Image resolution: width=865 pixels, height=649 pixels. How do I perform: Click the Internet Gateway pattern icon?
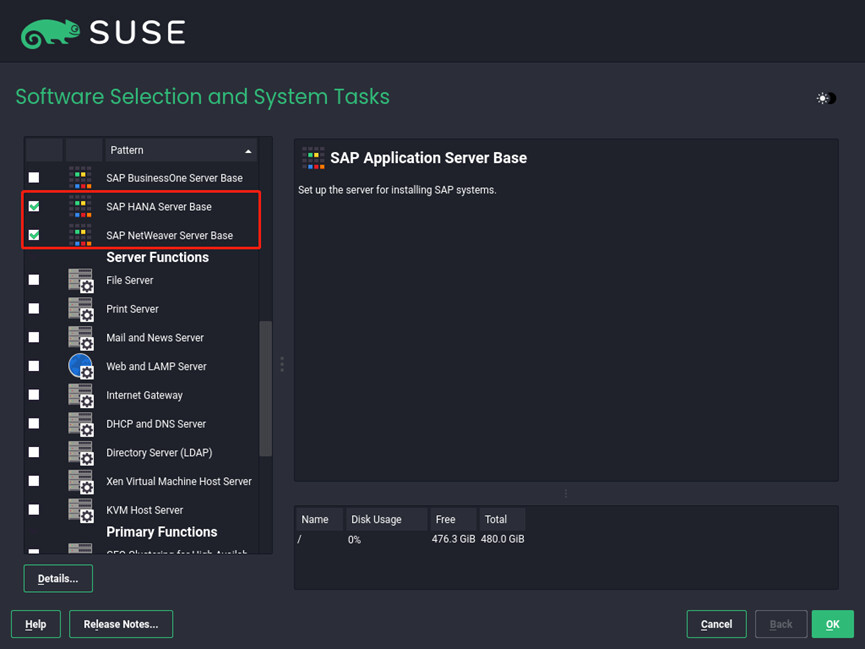[81, 395]
